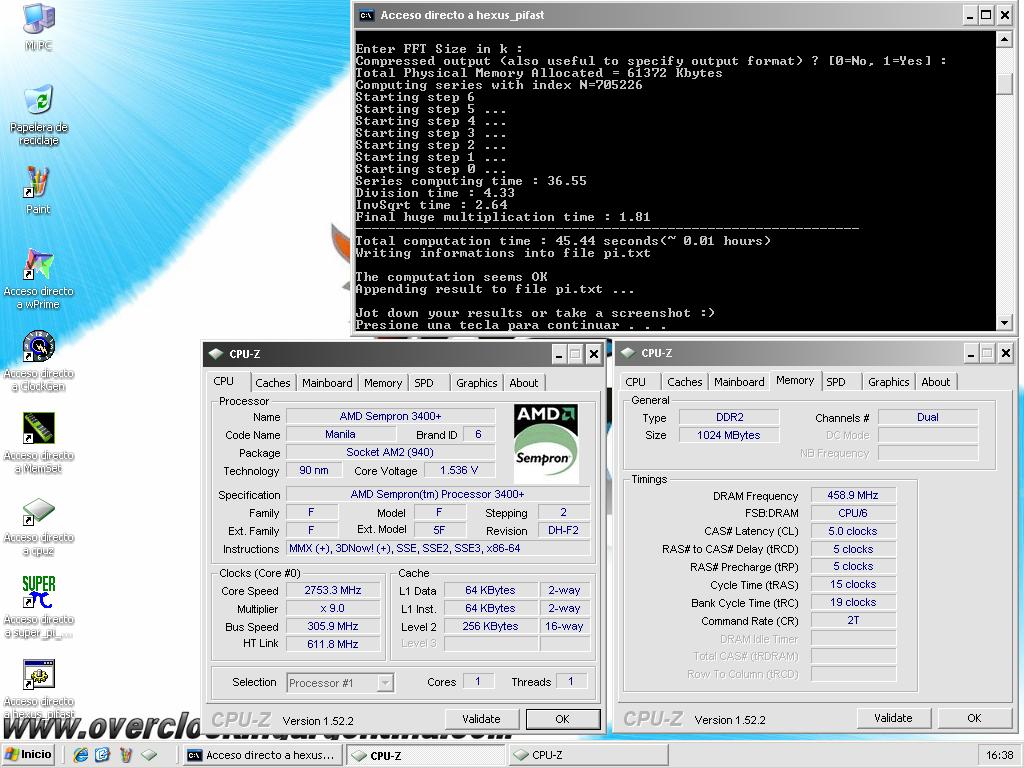
Task: Click the console window title bar icon
Action: click(x=367, y=15)
